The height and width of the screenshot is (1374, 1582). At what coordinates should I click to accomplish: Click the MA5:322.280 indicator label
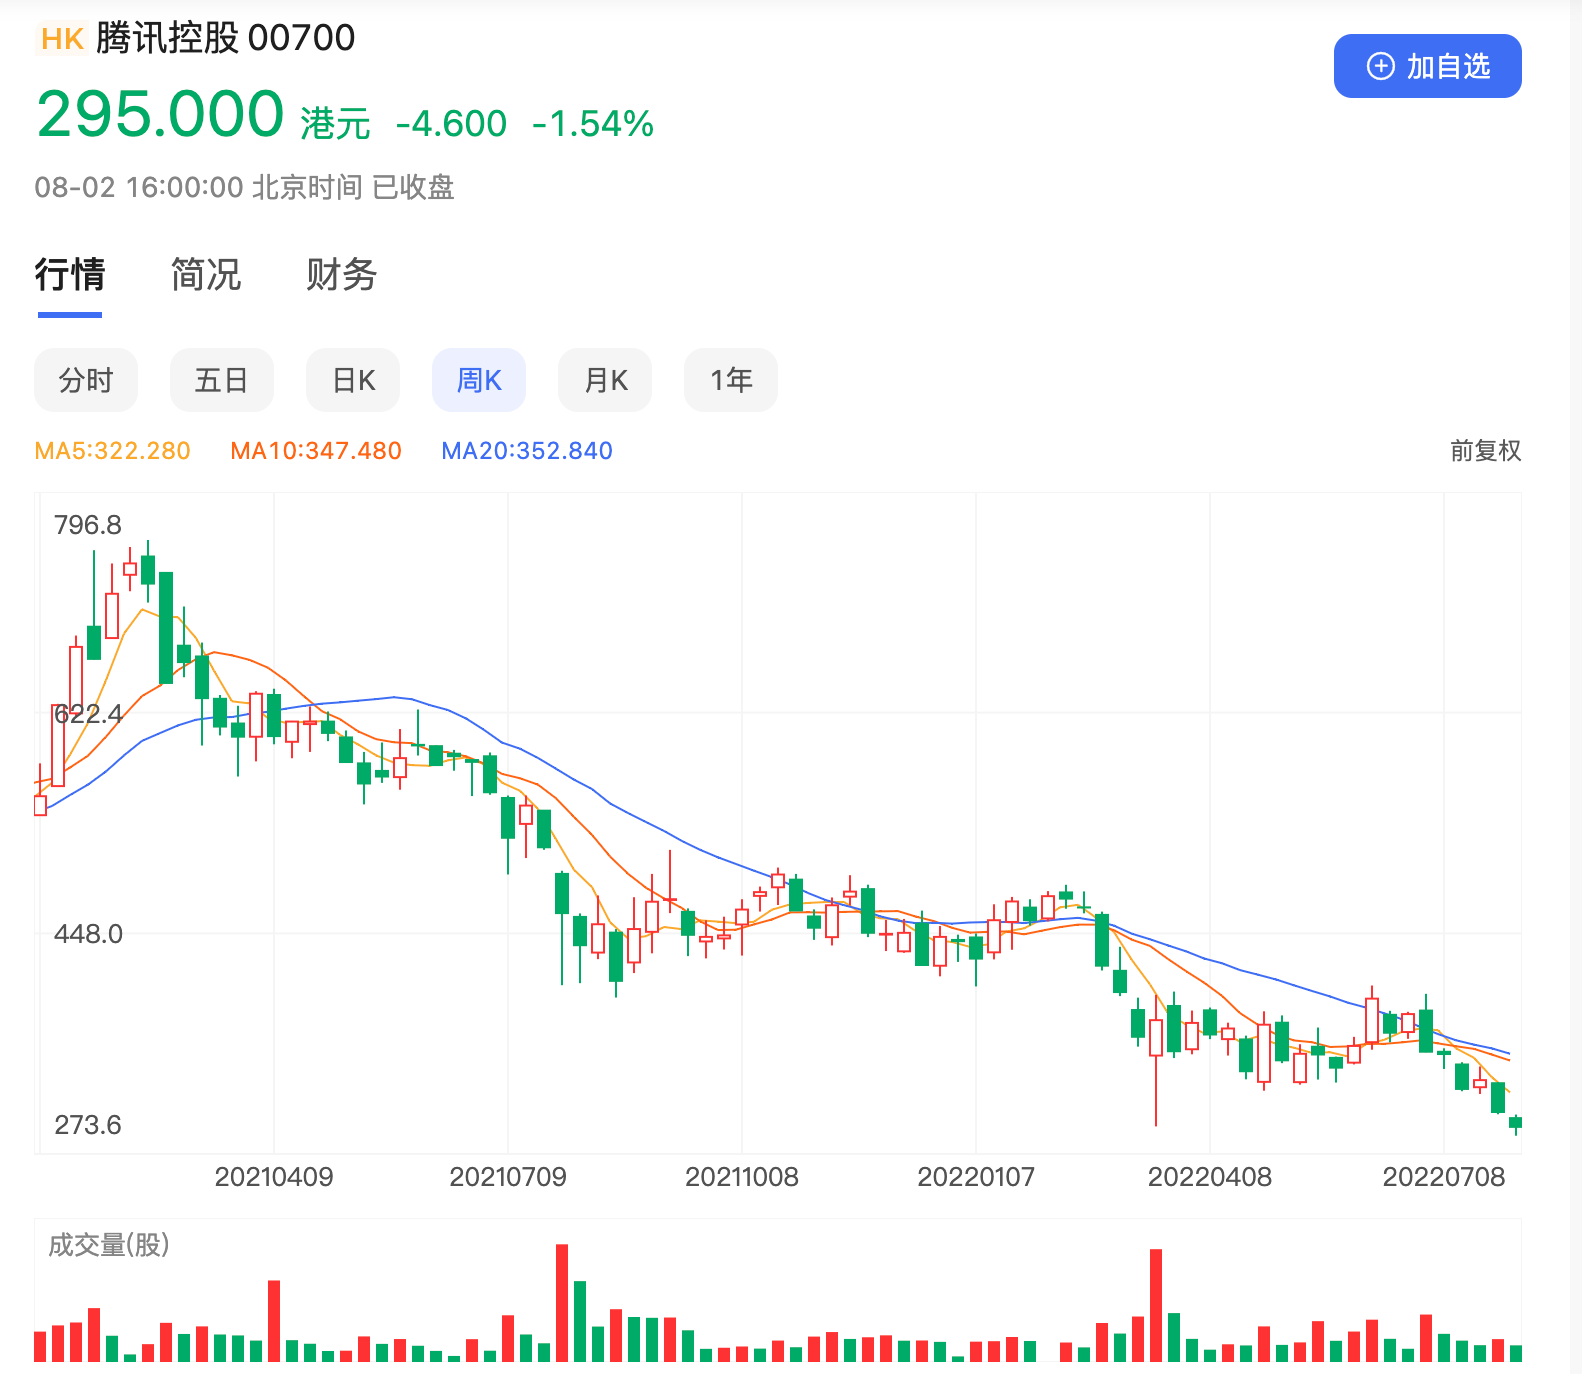click(112, 451)
